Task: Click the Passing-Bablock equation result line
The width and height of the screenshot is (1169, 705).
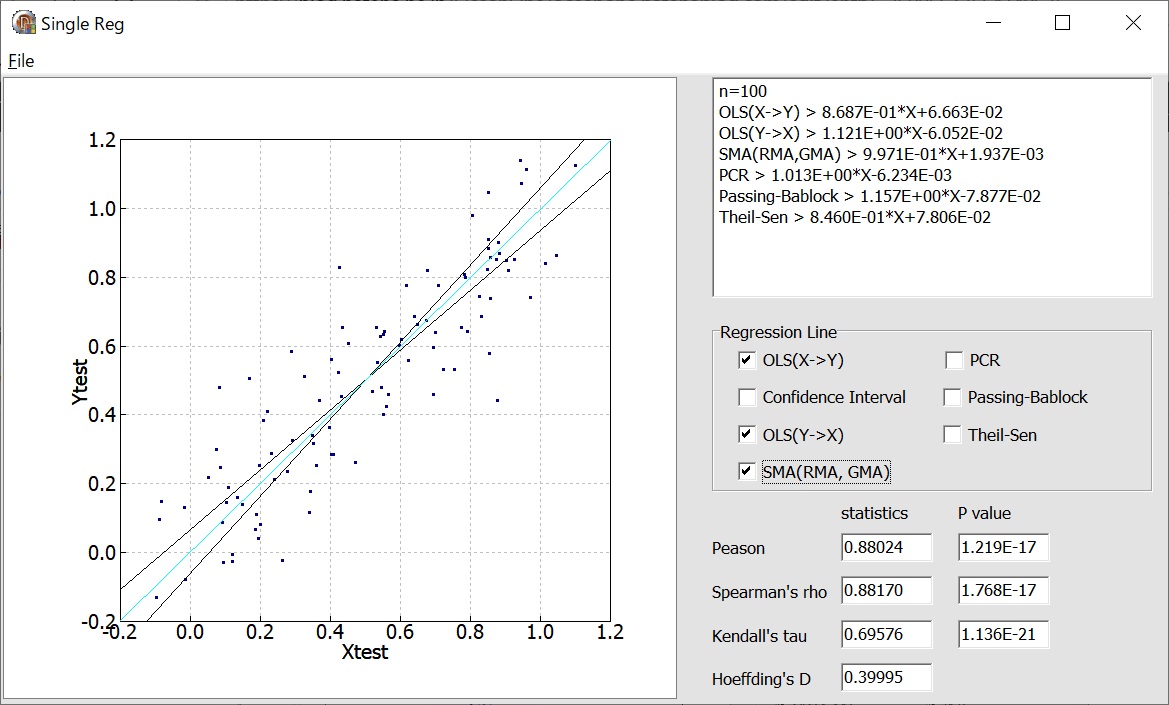Action: (880, 196)
